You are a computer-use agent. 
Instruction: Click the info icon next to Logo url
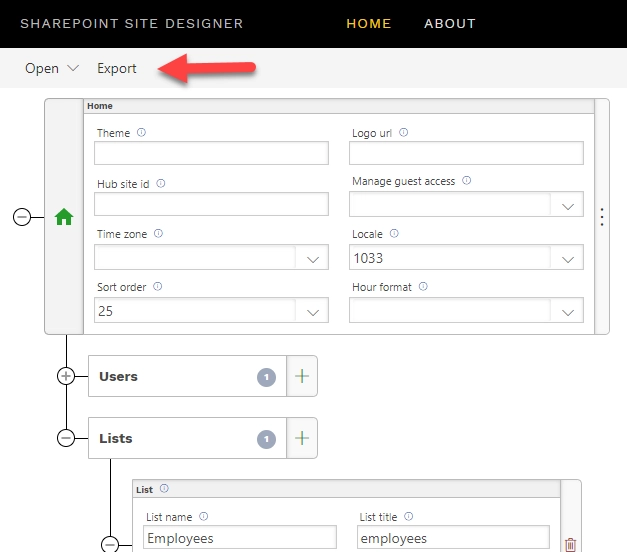pos(403,132)
